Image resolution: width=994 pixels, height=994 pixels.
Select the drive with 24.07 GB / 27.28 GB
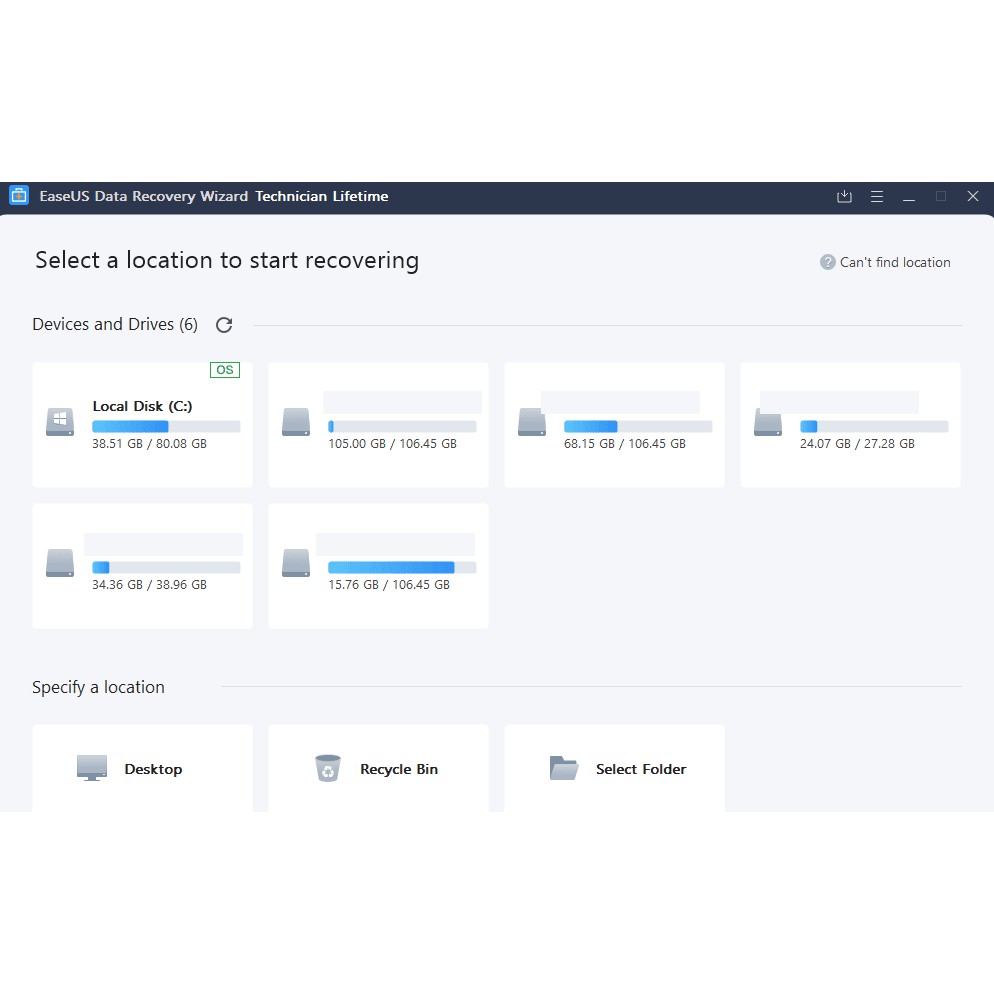tap(850, 425)
